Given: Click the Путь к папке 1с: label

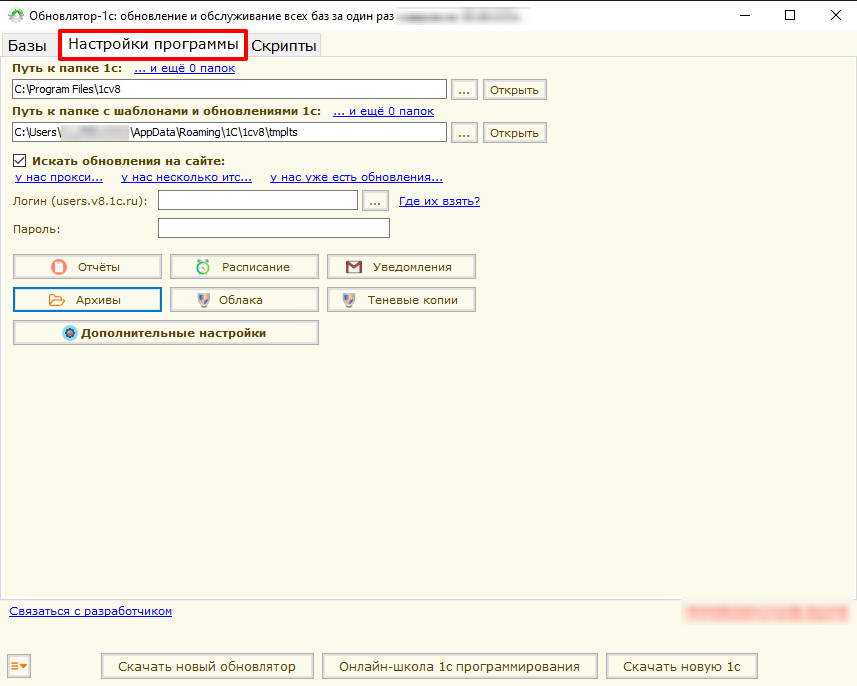Looking at the screenshot, I should [67, 68].
